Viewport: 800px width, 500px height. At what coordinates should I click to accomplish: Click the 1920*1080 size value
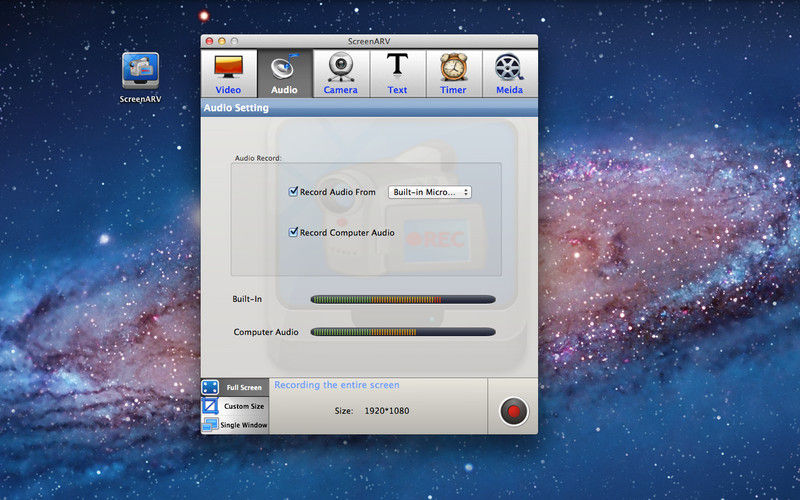click(x=384, y=411)
